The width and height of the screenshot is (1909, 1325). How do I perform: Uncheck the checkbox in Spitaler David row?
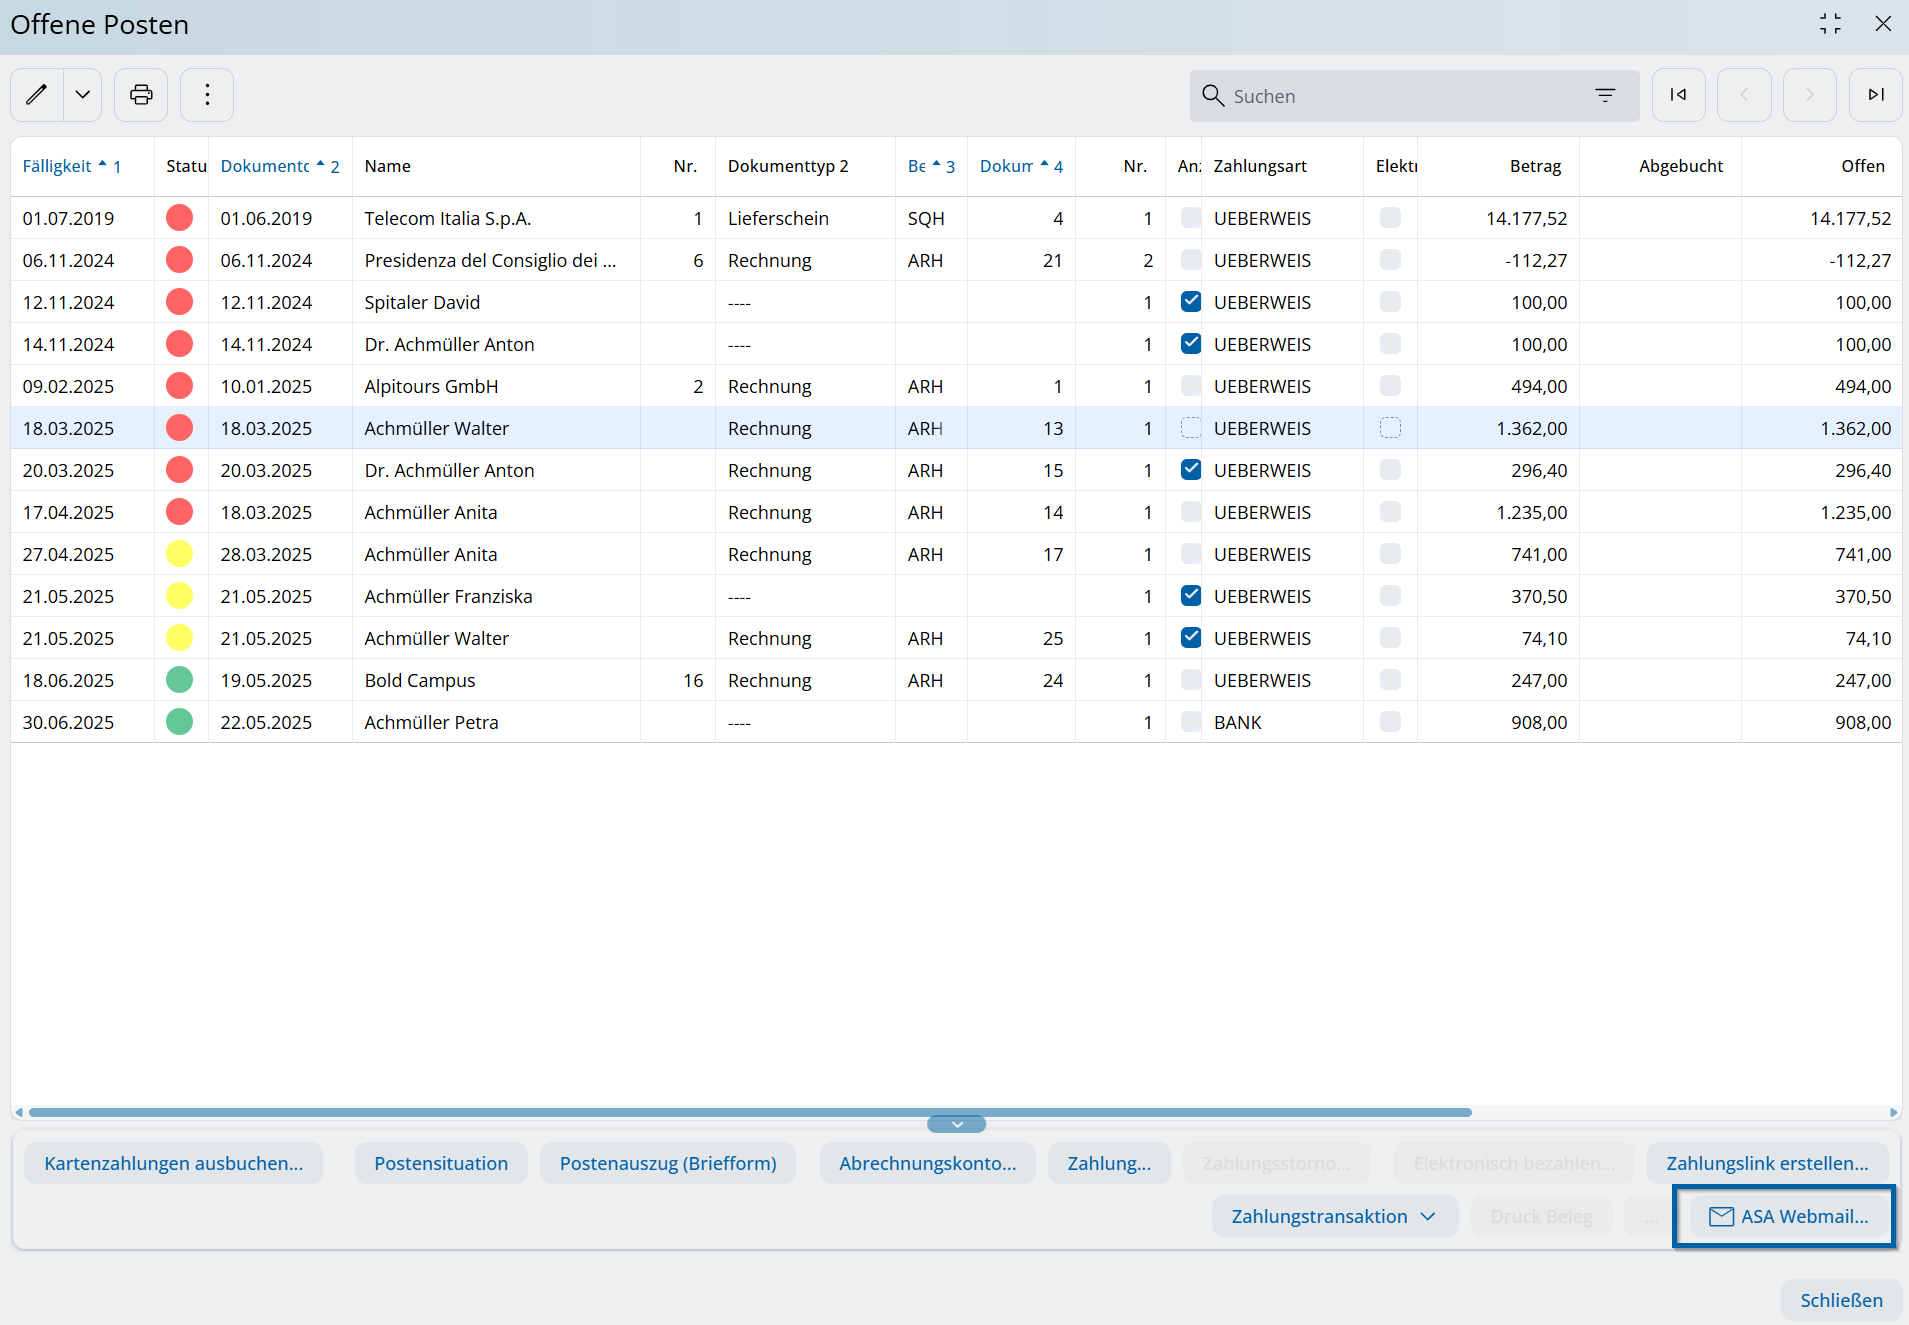[1190, 302]
